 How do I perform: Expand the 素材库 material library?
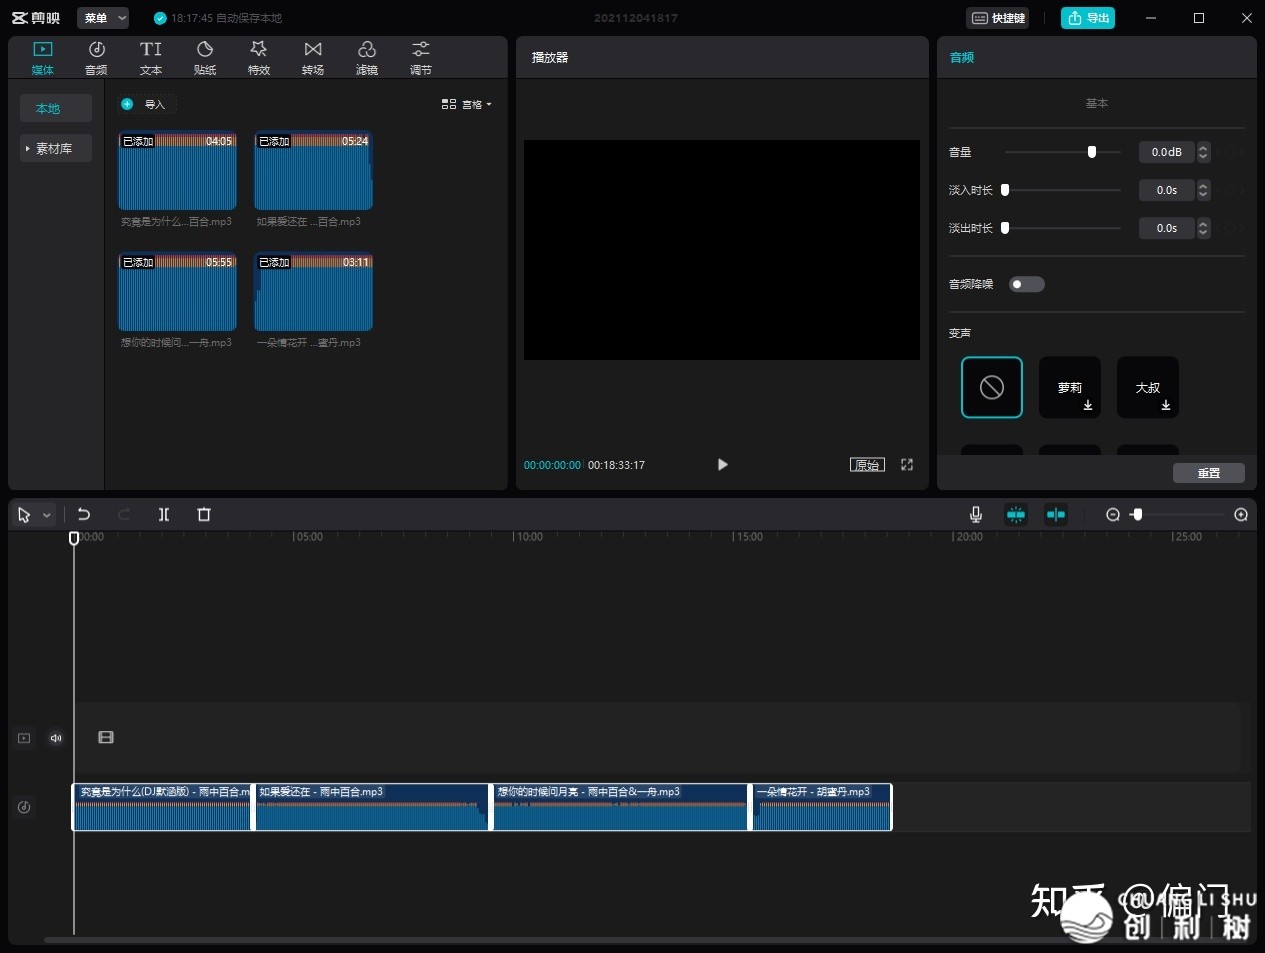(56, 148)
